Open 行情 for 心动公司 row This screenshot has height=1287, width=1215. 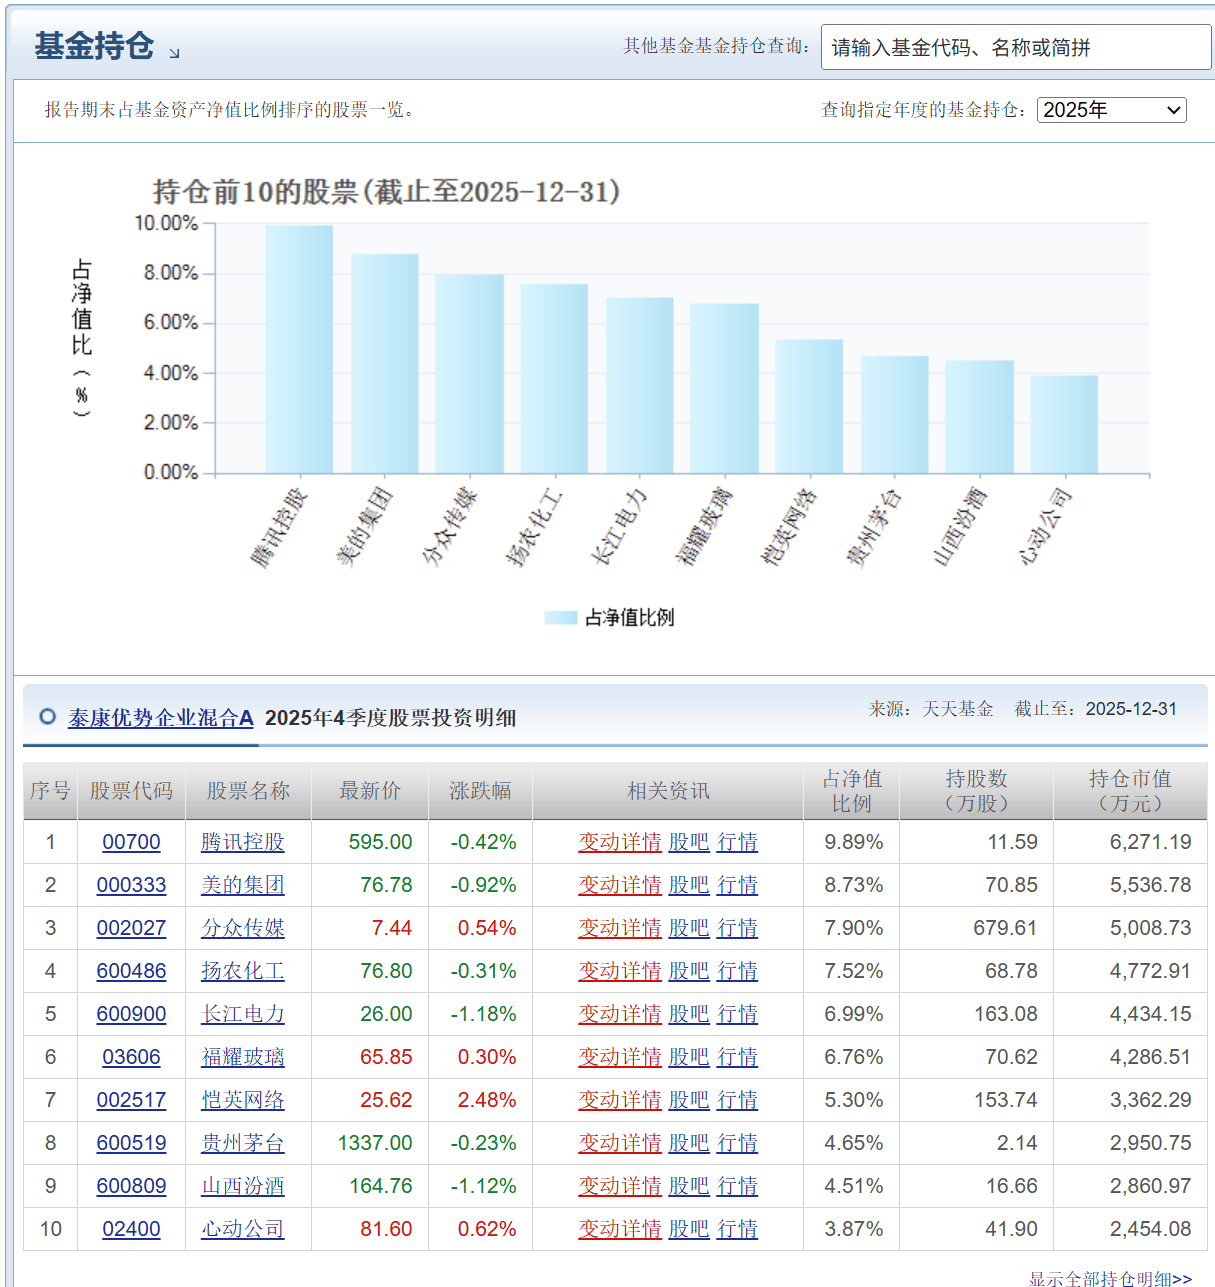[737, 1229]
